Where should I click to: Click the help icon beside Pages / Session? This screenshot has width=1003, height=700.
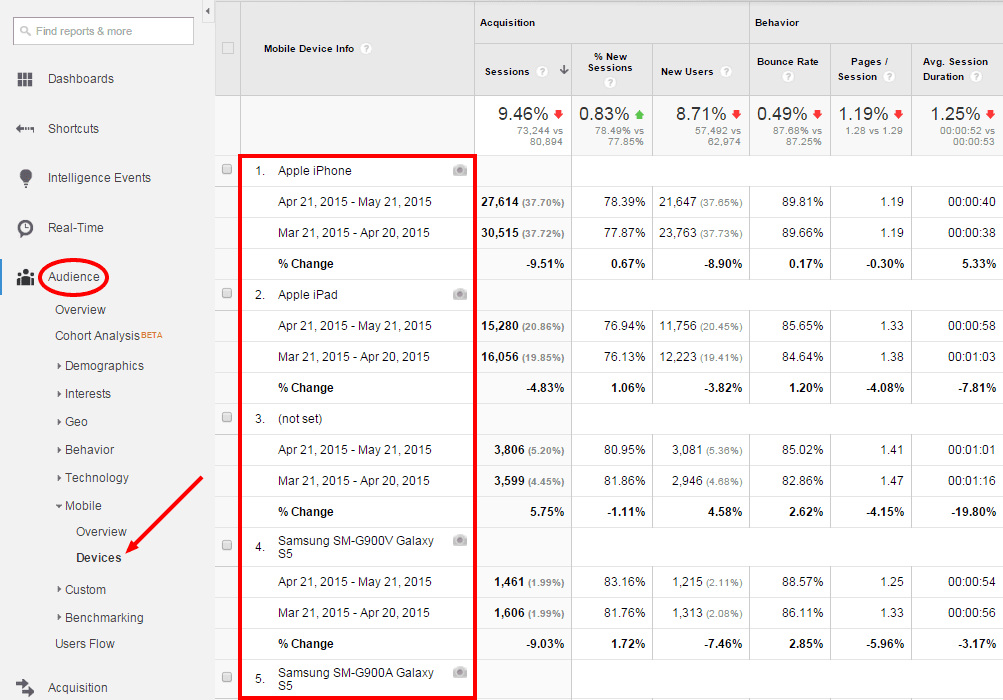889,77
